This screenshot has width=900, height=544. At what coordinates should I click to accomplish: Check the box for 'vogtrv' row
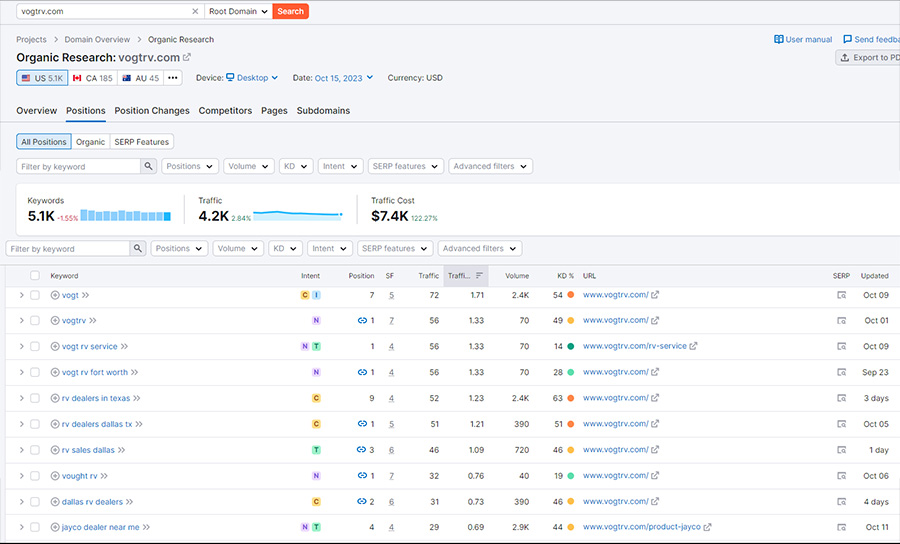coord(35,321)
